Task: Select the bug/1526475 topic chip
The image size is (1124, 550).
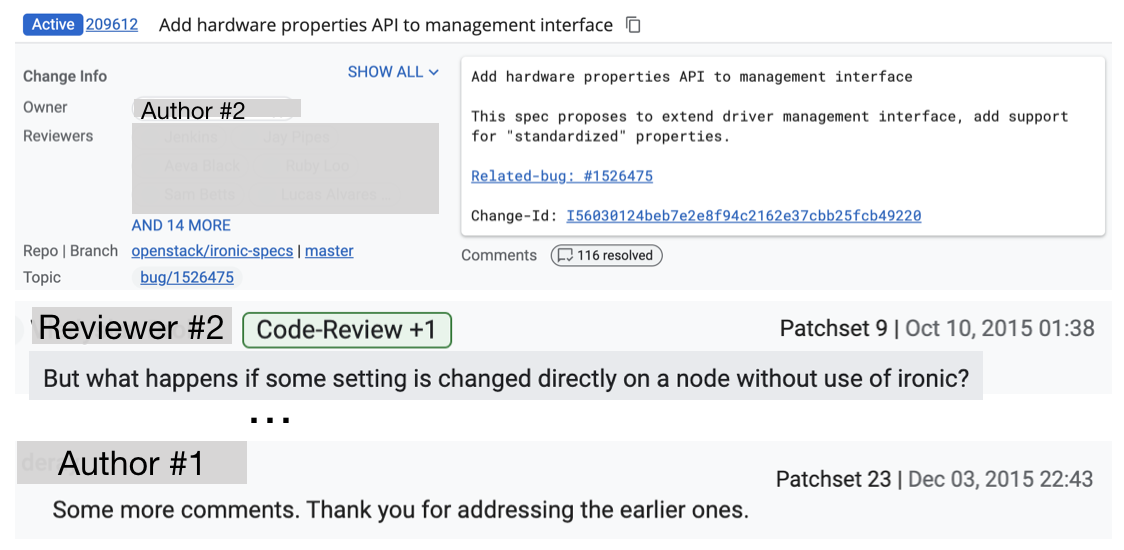Action: point(187,278)
